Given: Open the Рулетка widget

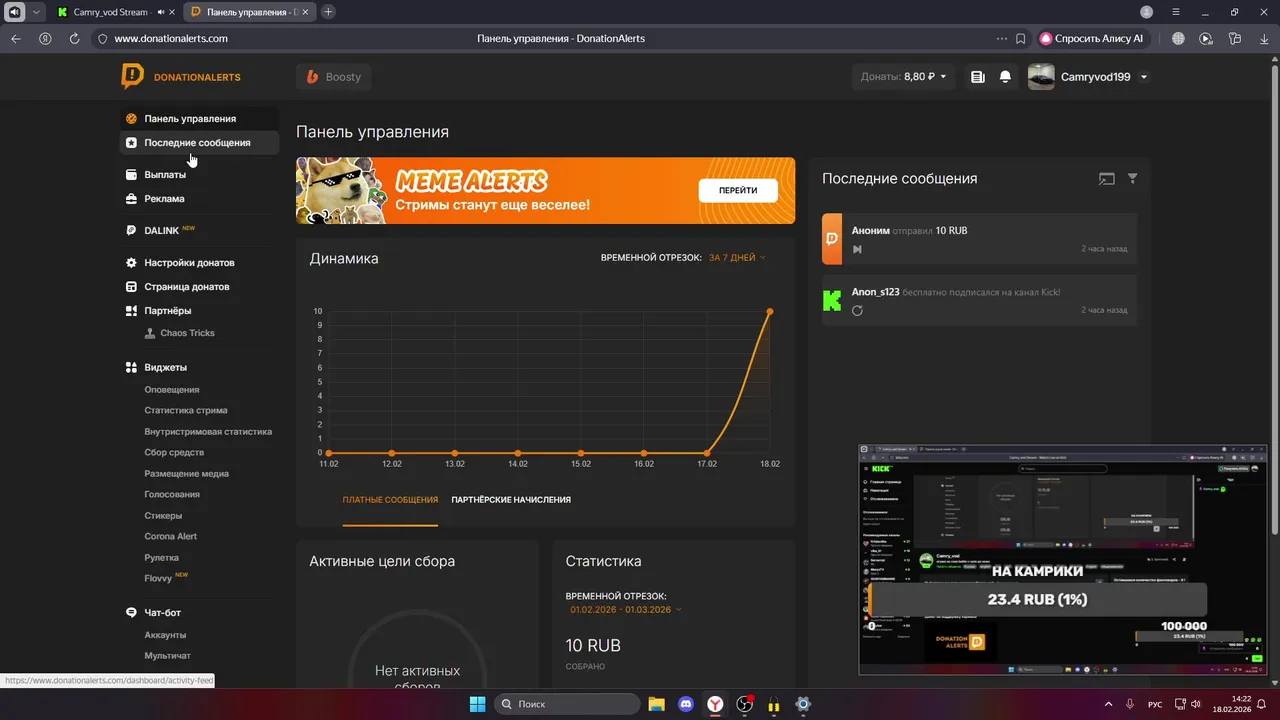Looking at the screenshot, I should coord(162,558).
